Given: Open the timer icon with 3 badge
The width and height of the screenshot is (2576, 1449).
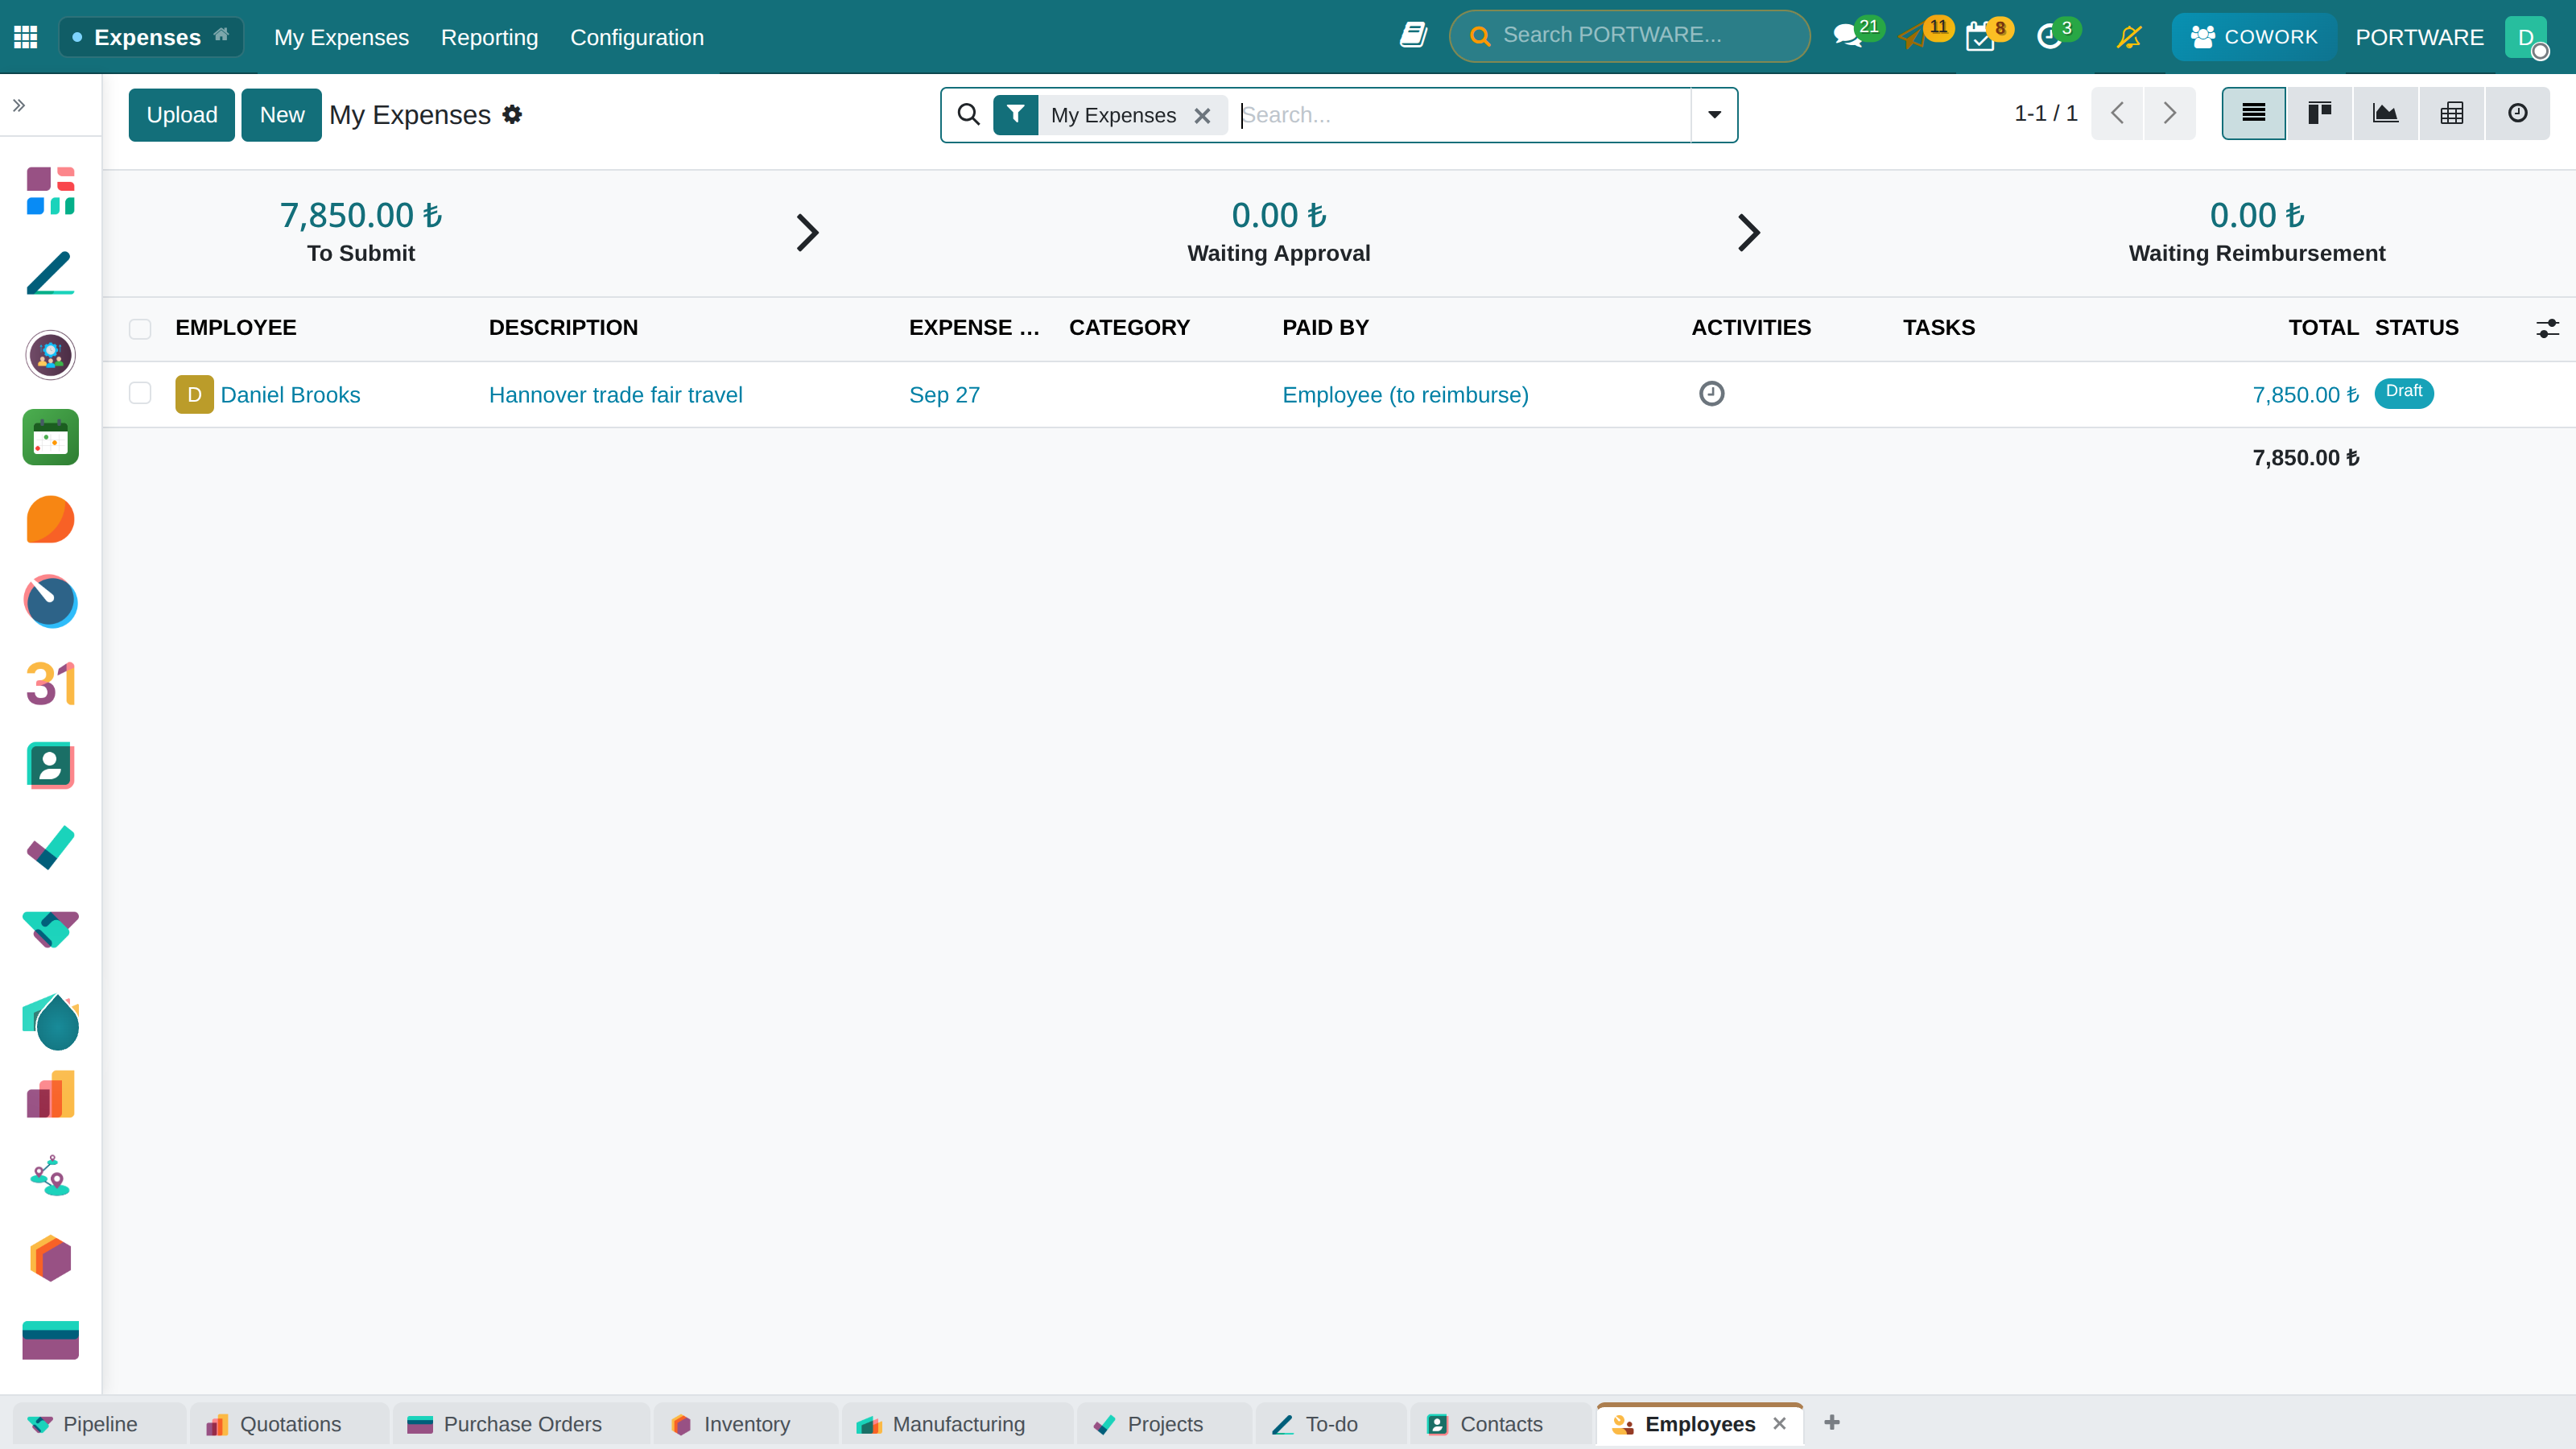Looking at the screenshot, I should pyautogui.click(x=2049, y=37).
